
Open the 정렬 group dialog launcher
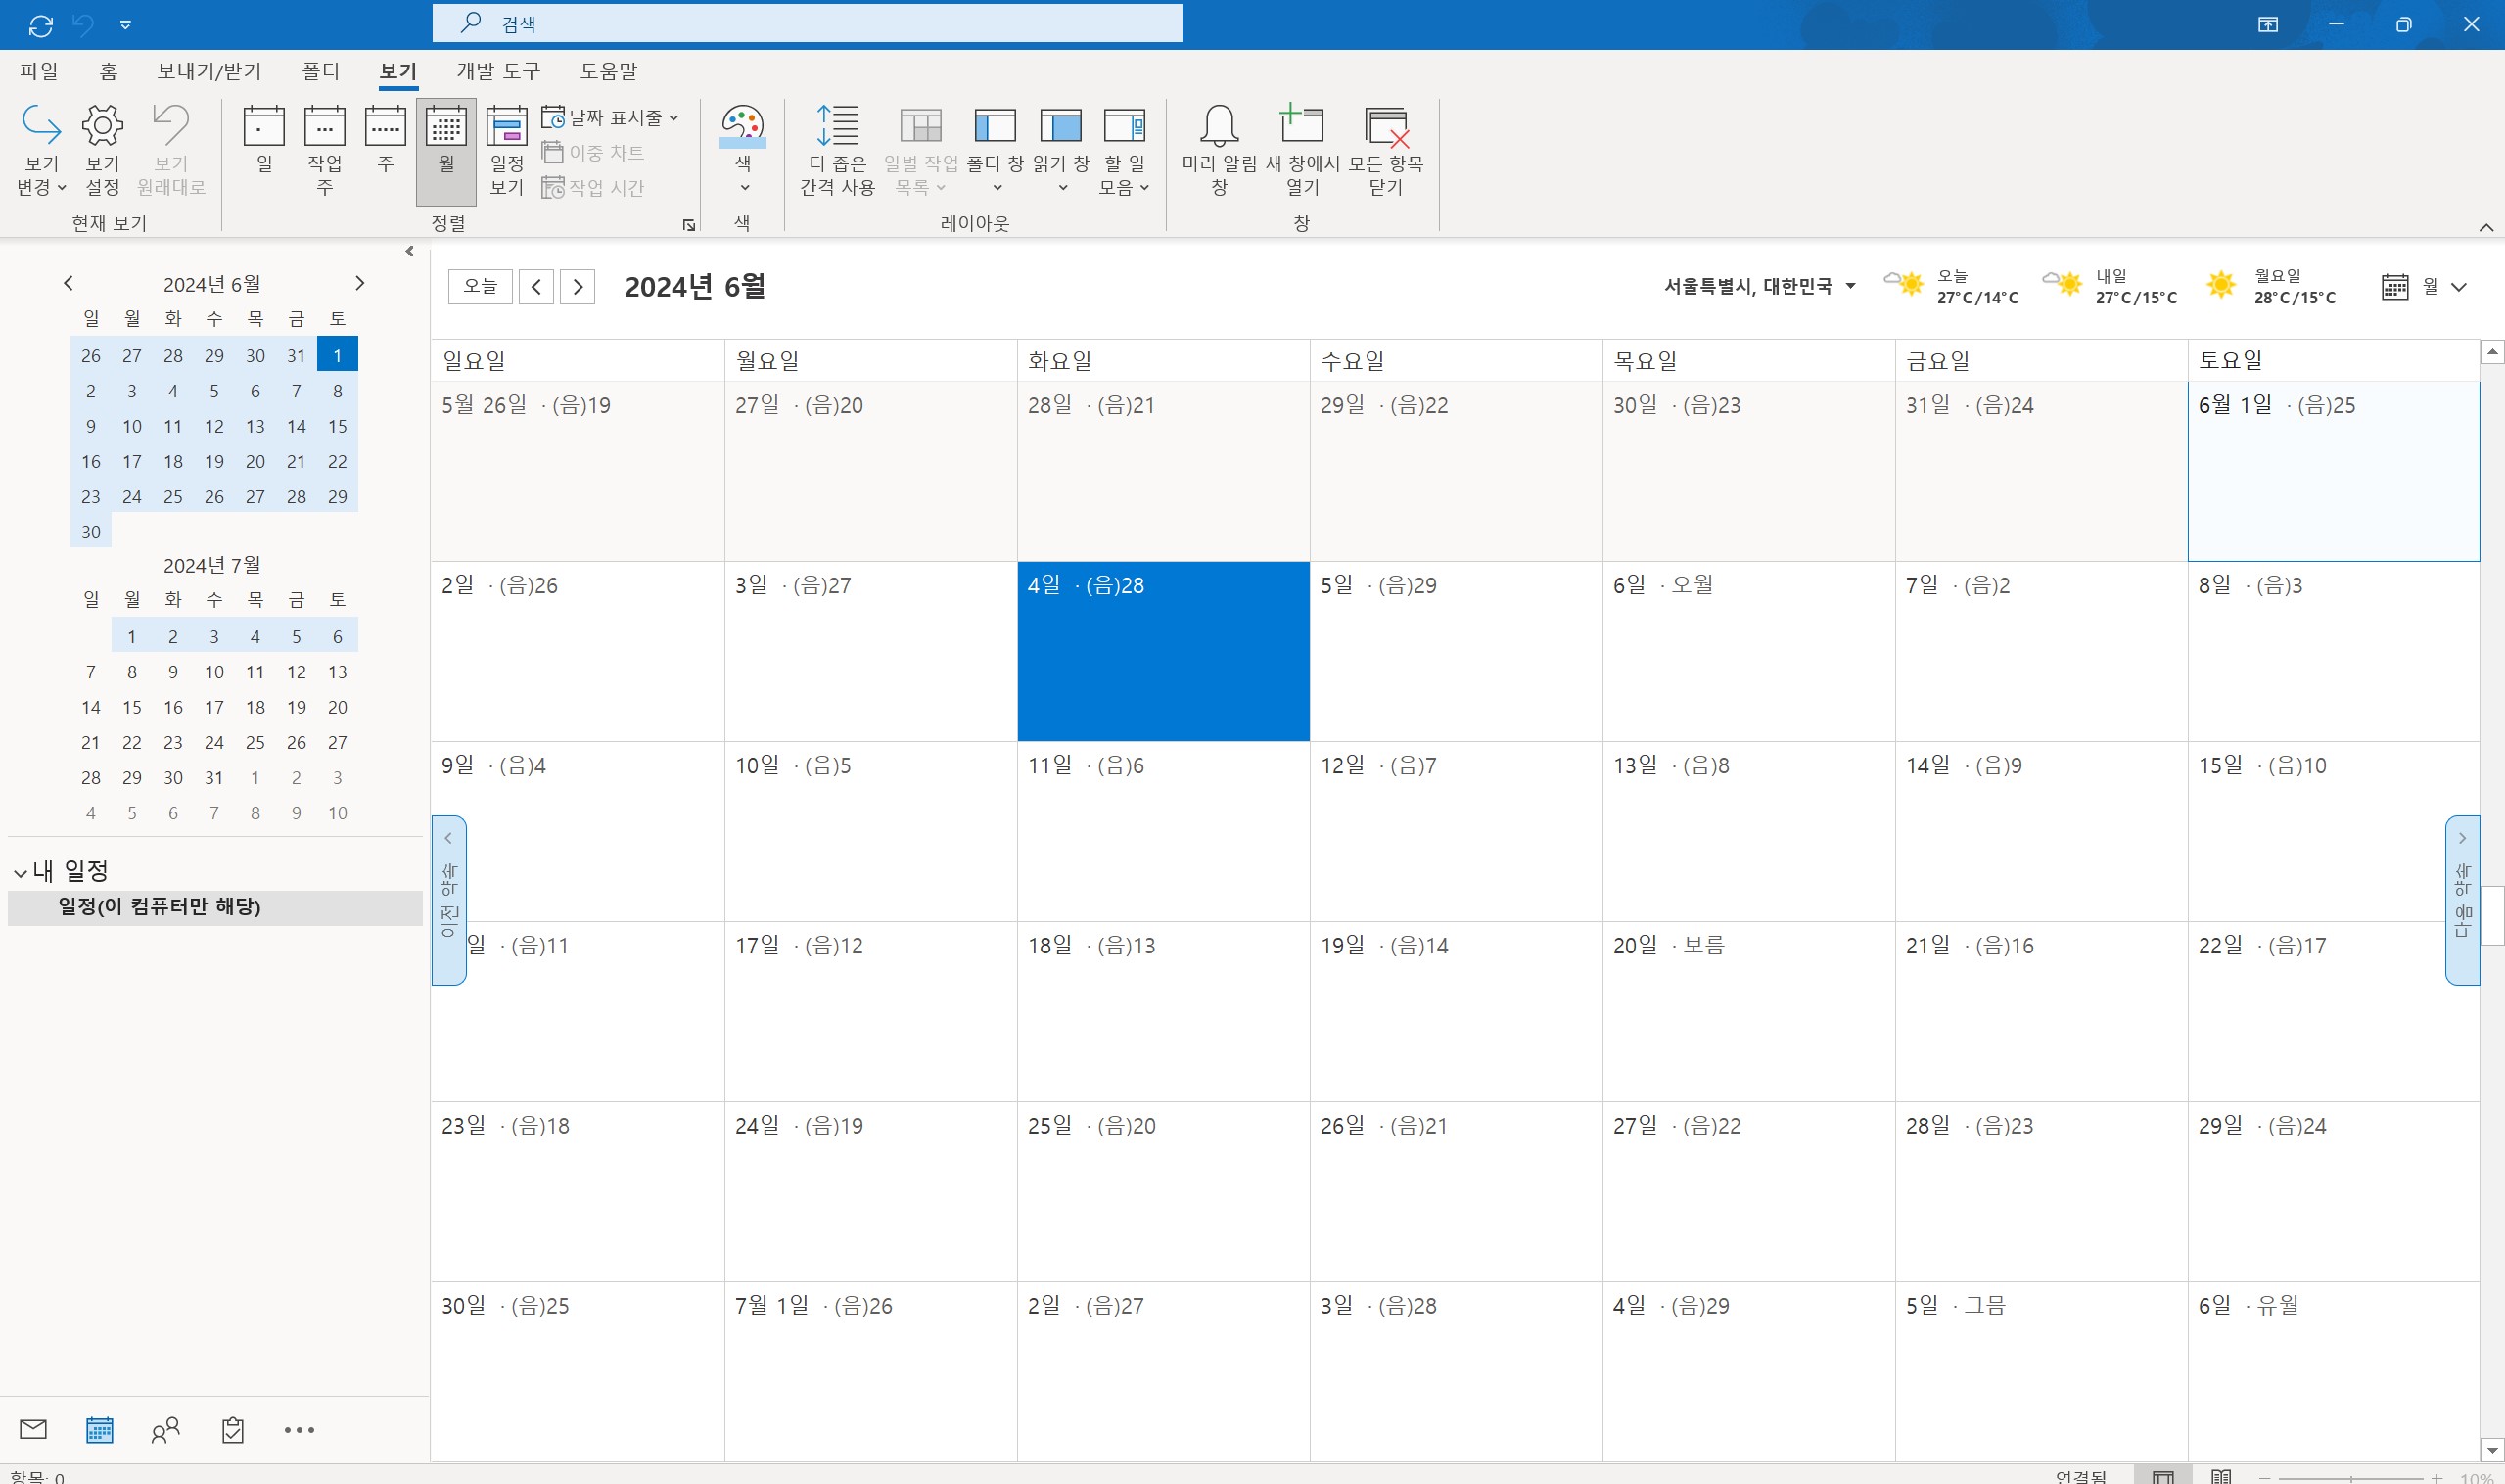(x=689, y=225)
